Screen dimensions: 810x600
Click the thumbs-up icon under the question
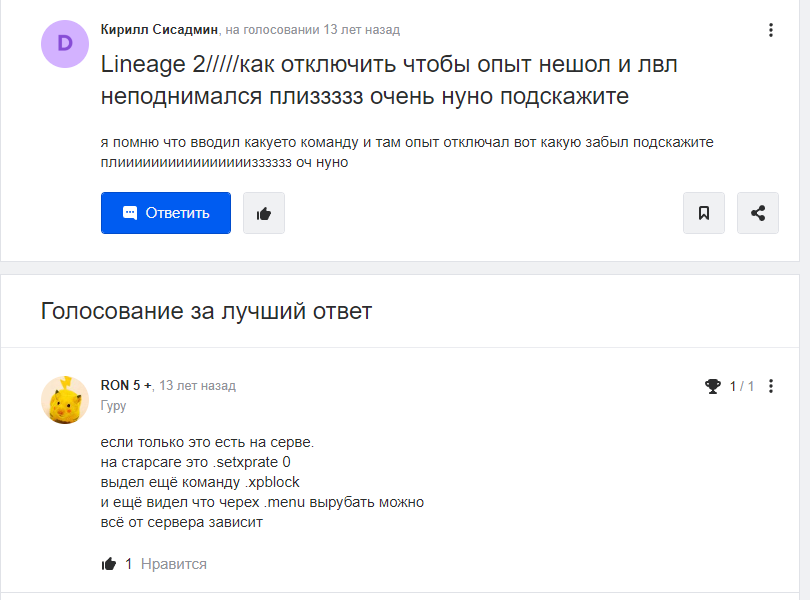pyautogui.click(x=263, y=212)
